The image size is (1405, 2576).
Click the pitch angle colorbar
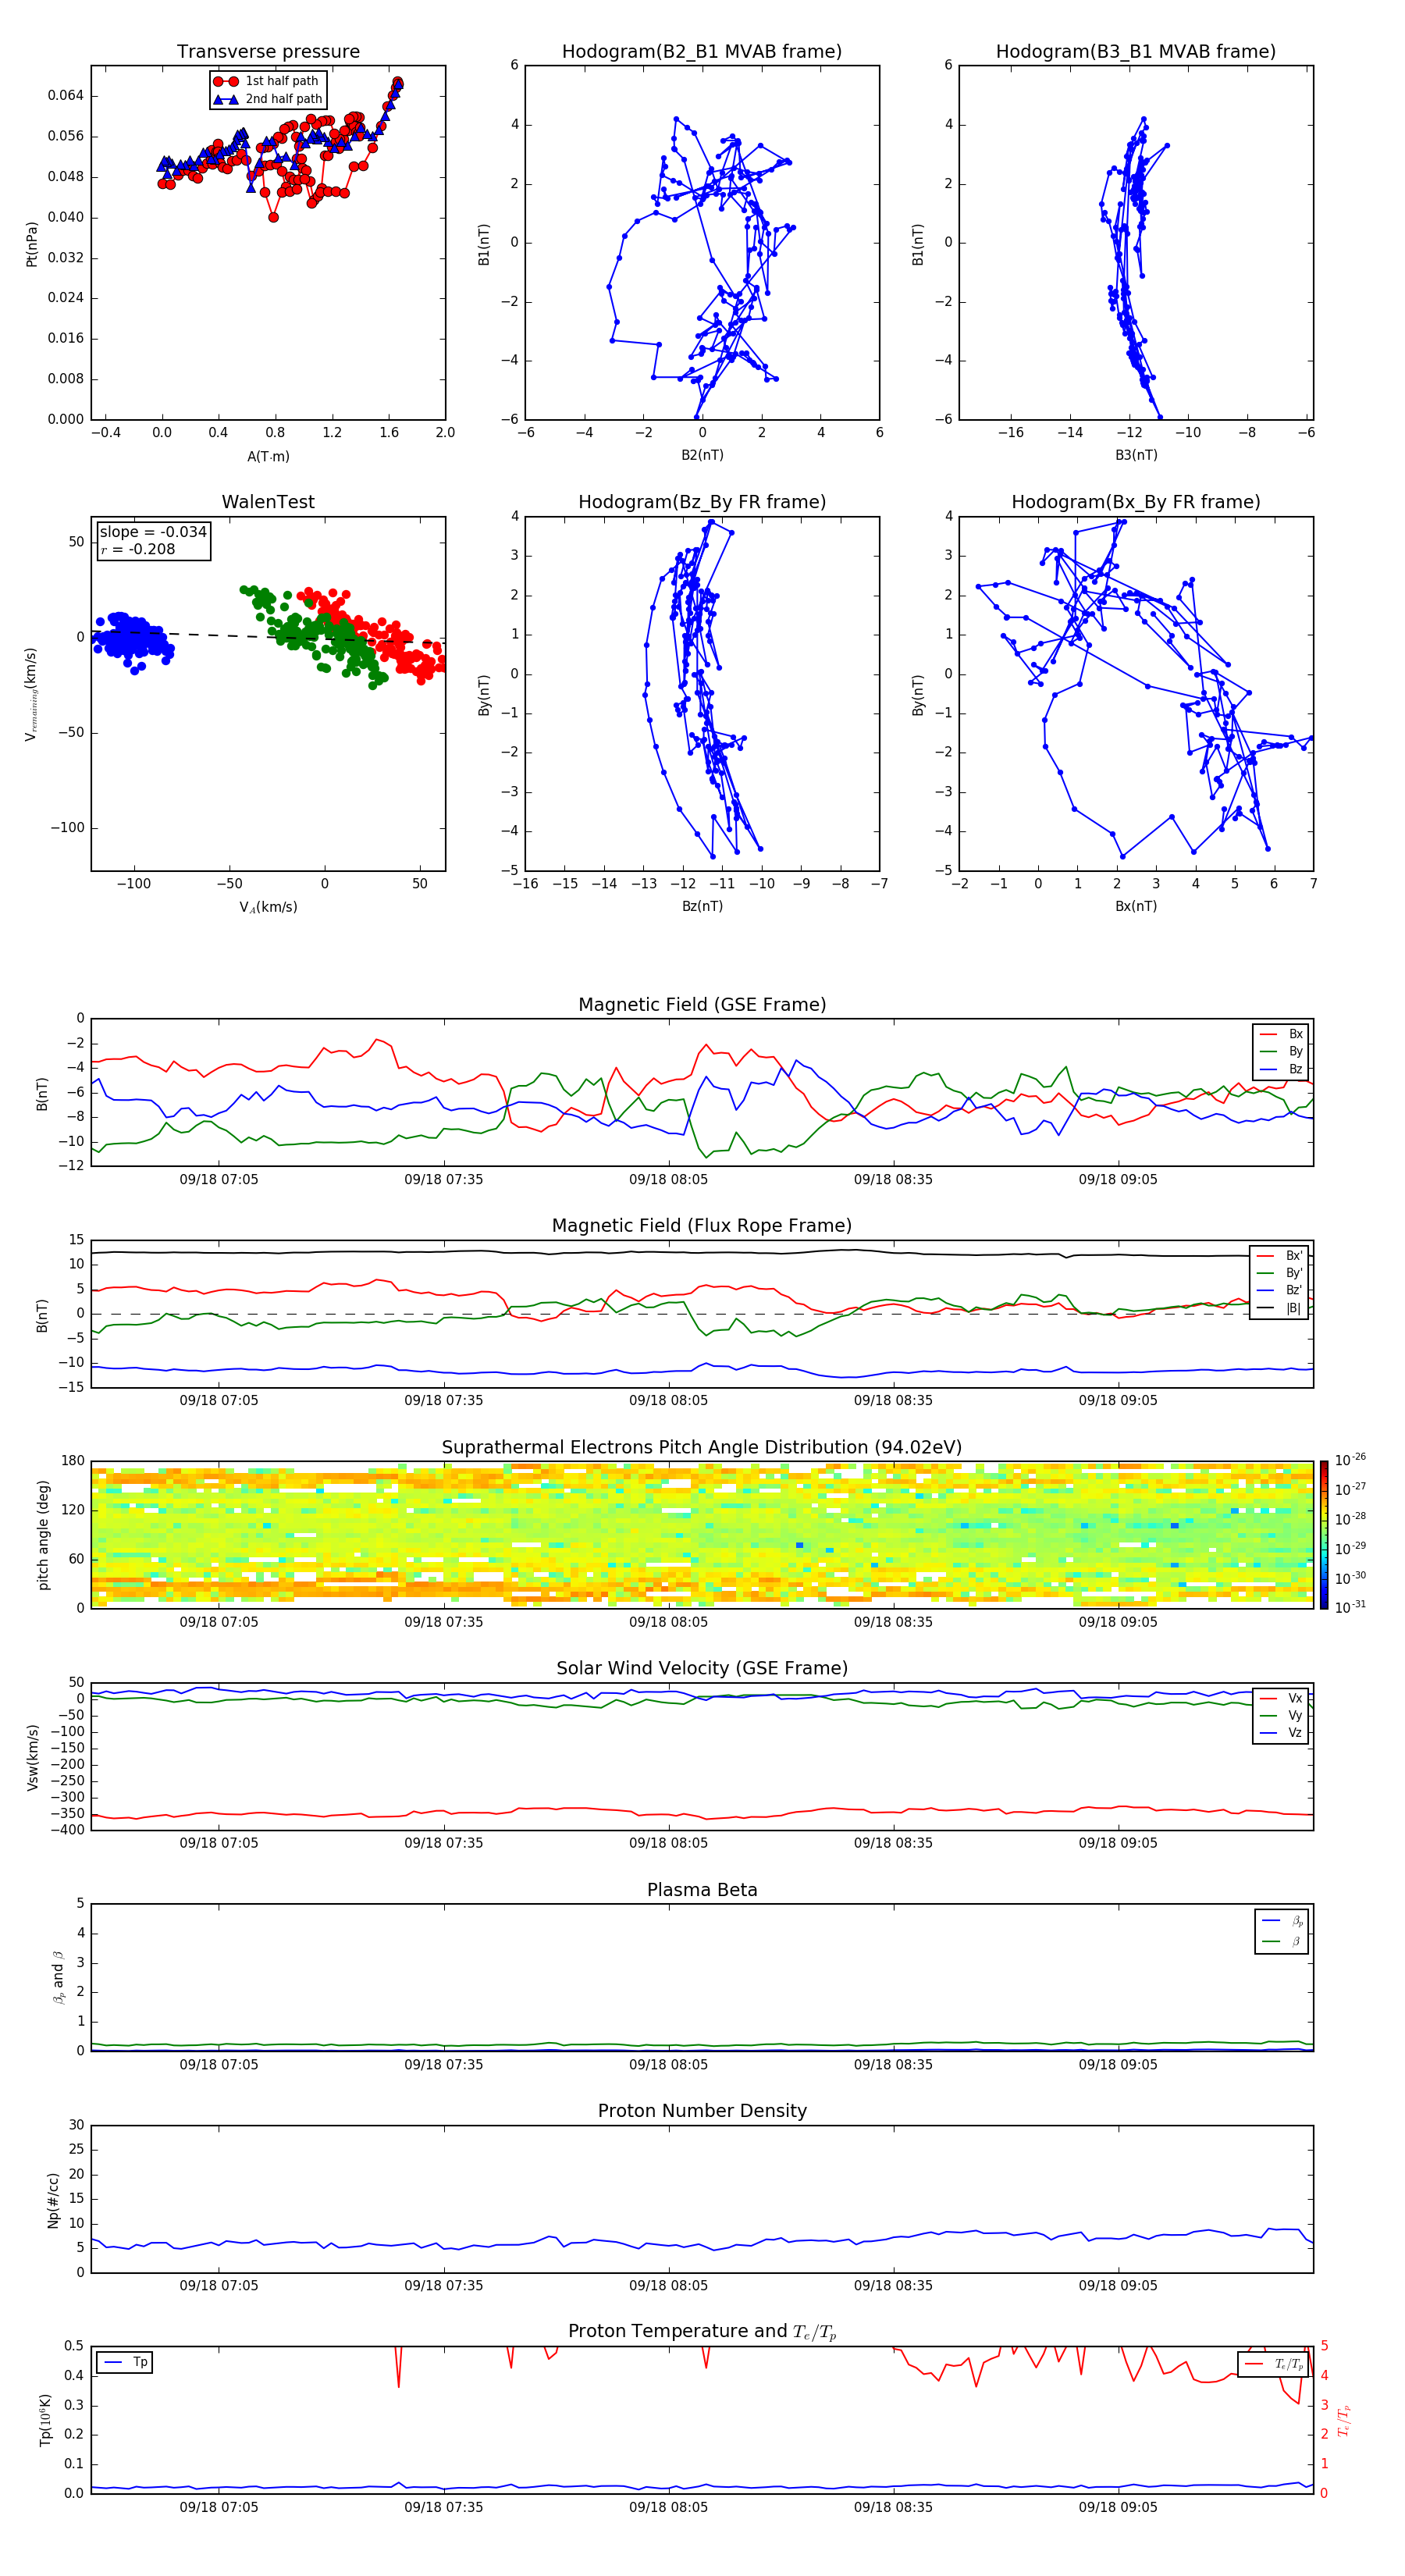tap(1324, 1535)
